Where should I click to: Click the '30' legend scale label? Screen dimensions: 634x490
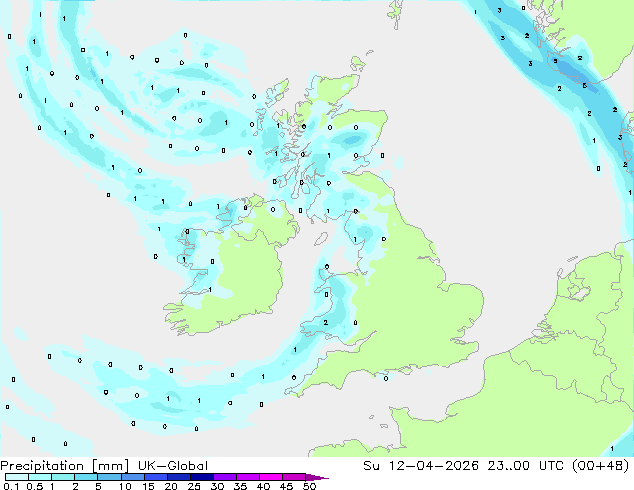click(217, 486)
